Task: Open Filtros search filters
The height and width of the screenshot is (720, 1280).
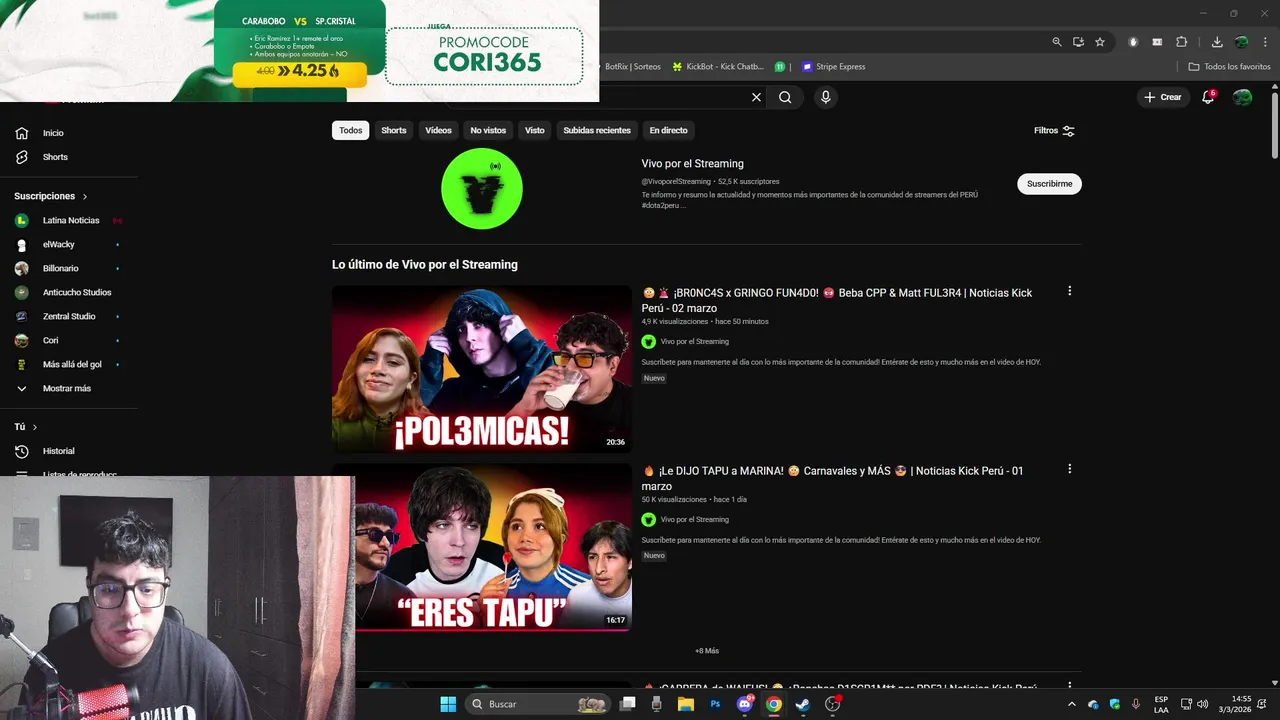Action: (1054, 130)
